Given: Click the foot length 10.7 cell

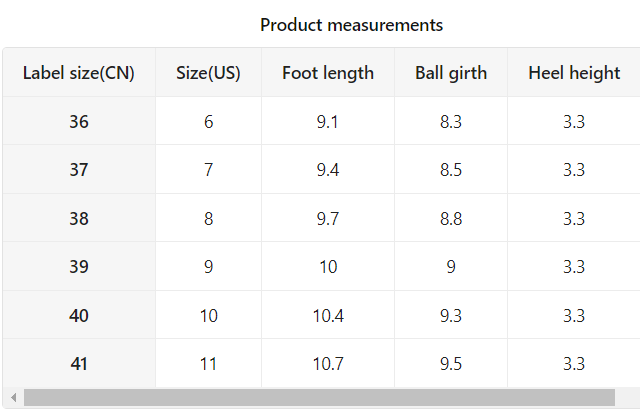Looking at the screenshot, I should (328, 363).
